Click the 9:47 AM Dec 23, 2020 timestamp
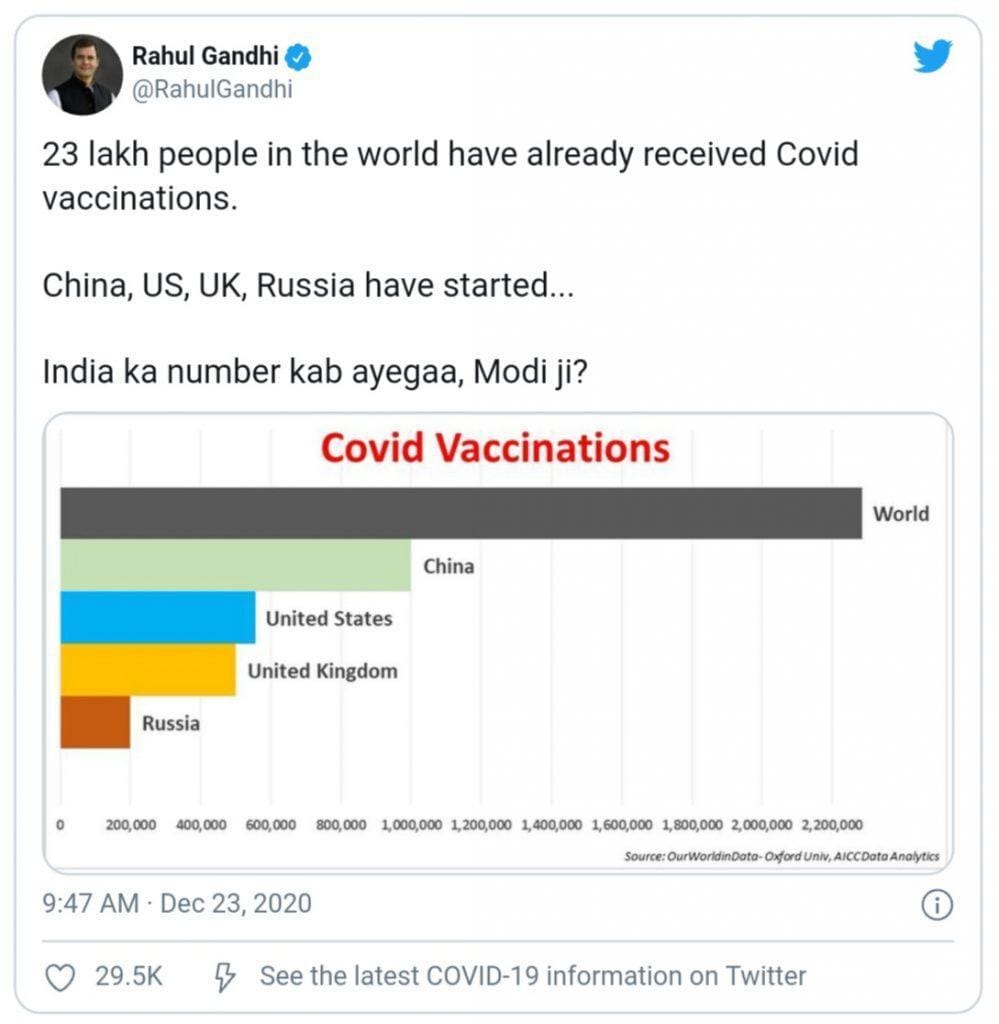The width and height of the screenshot is (999, 1024). (177, 904)
